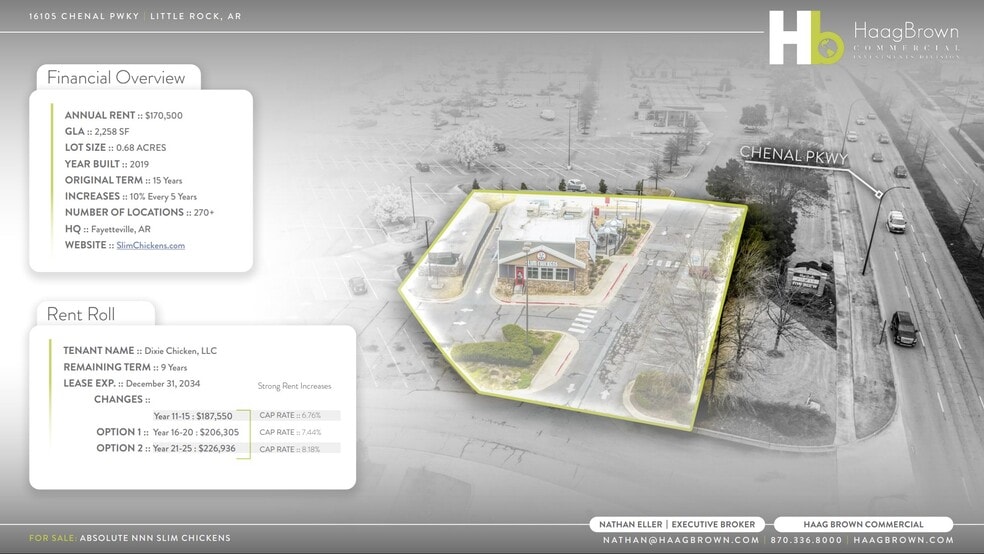Screen dimensions: 984x554
Task: Click the 6.76% cap rate bar
Action: click(298, 415)
